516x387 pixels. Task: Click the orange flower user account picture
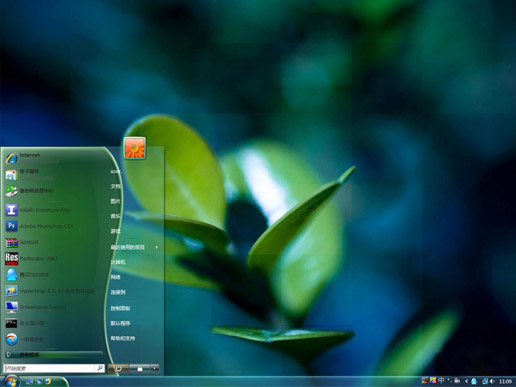135,148
